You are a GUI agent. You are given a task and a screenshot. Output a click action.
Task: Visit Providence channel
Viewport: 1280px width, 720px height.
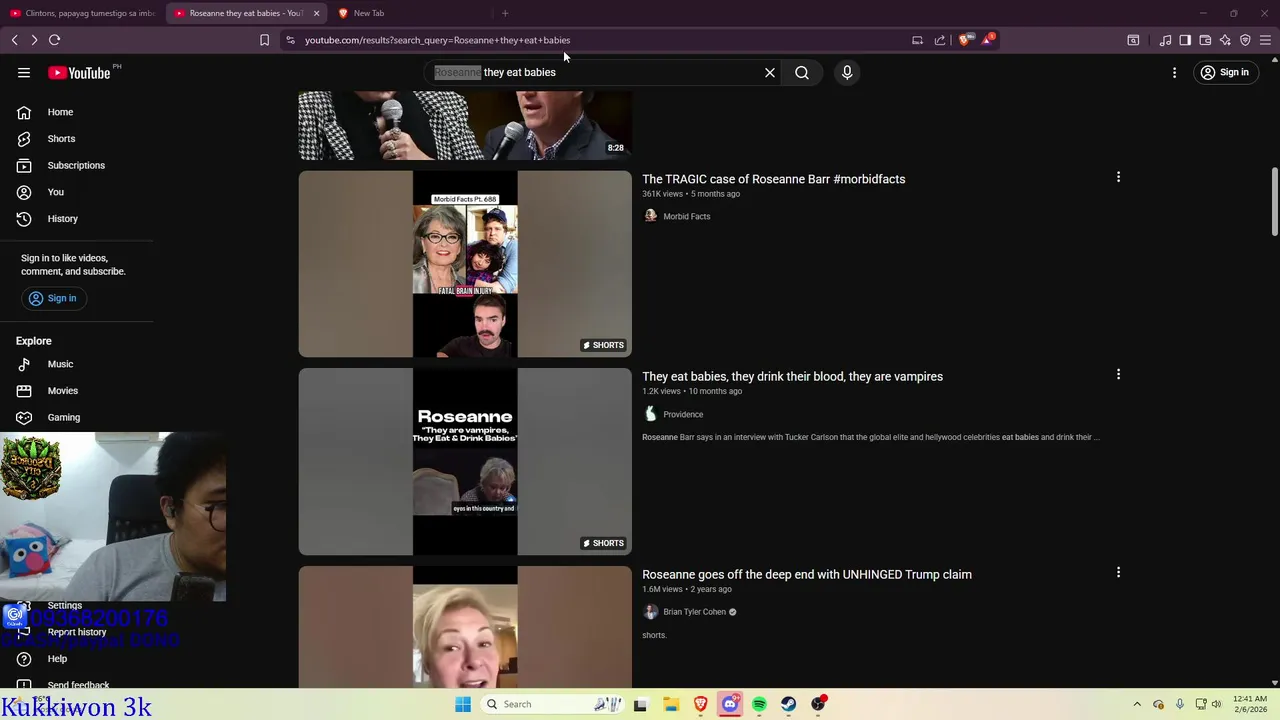coord(683,414)
